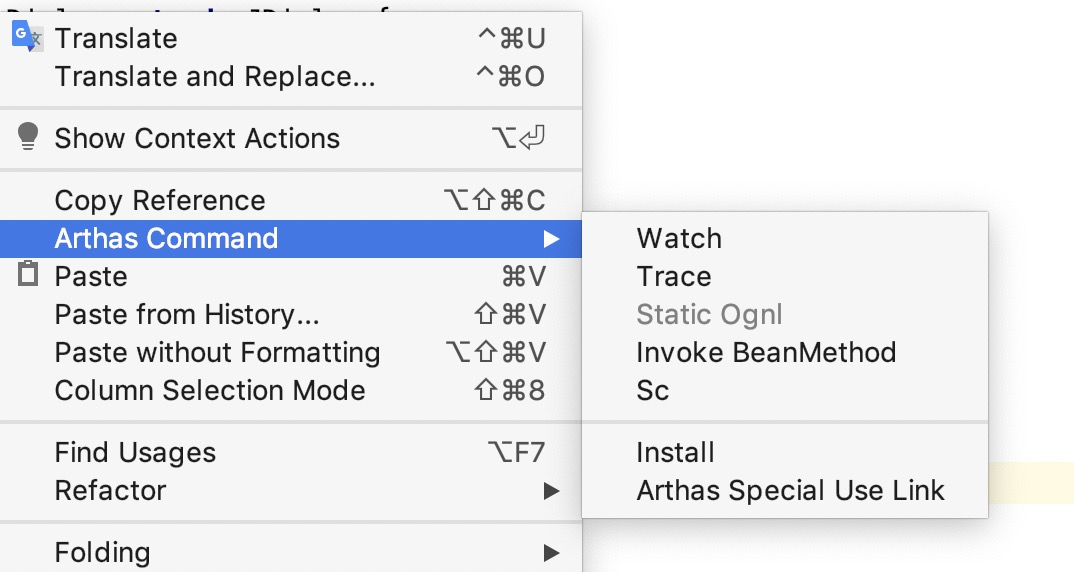Select the Sc command

click(x=785, y=390)
